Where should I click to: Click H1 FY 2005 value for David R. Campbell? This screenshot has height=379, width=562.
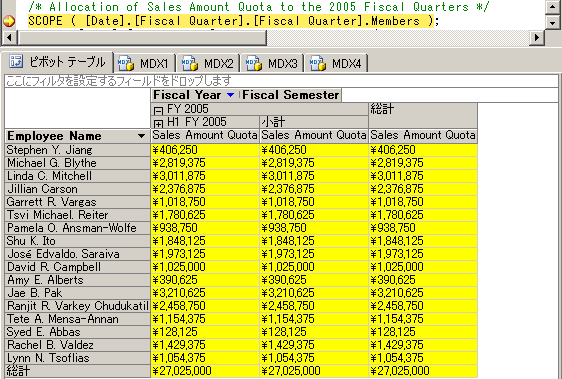[205, 267]
